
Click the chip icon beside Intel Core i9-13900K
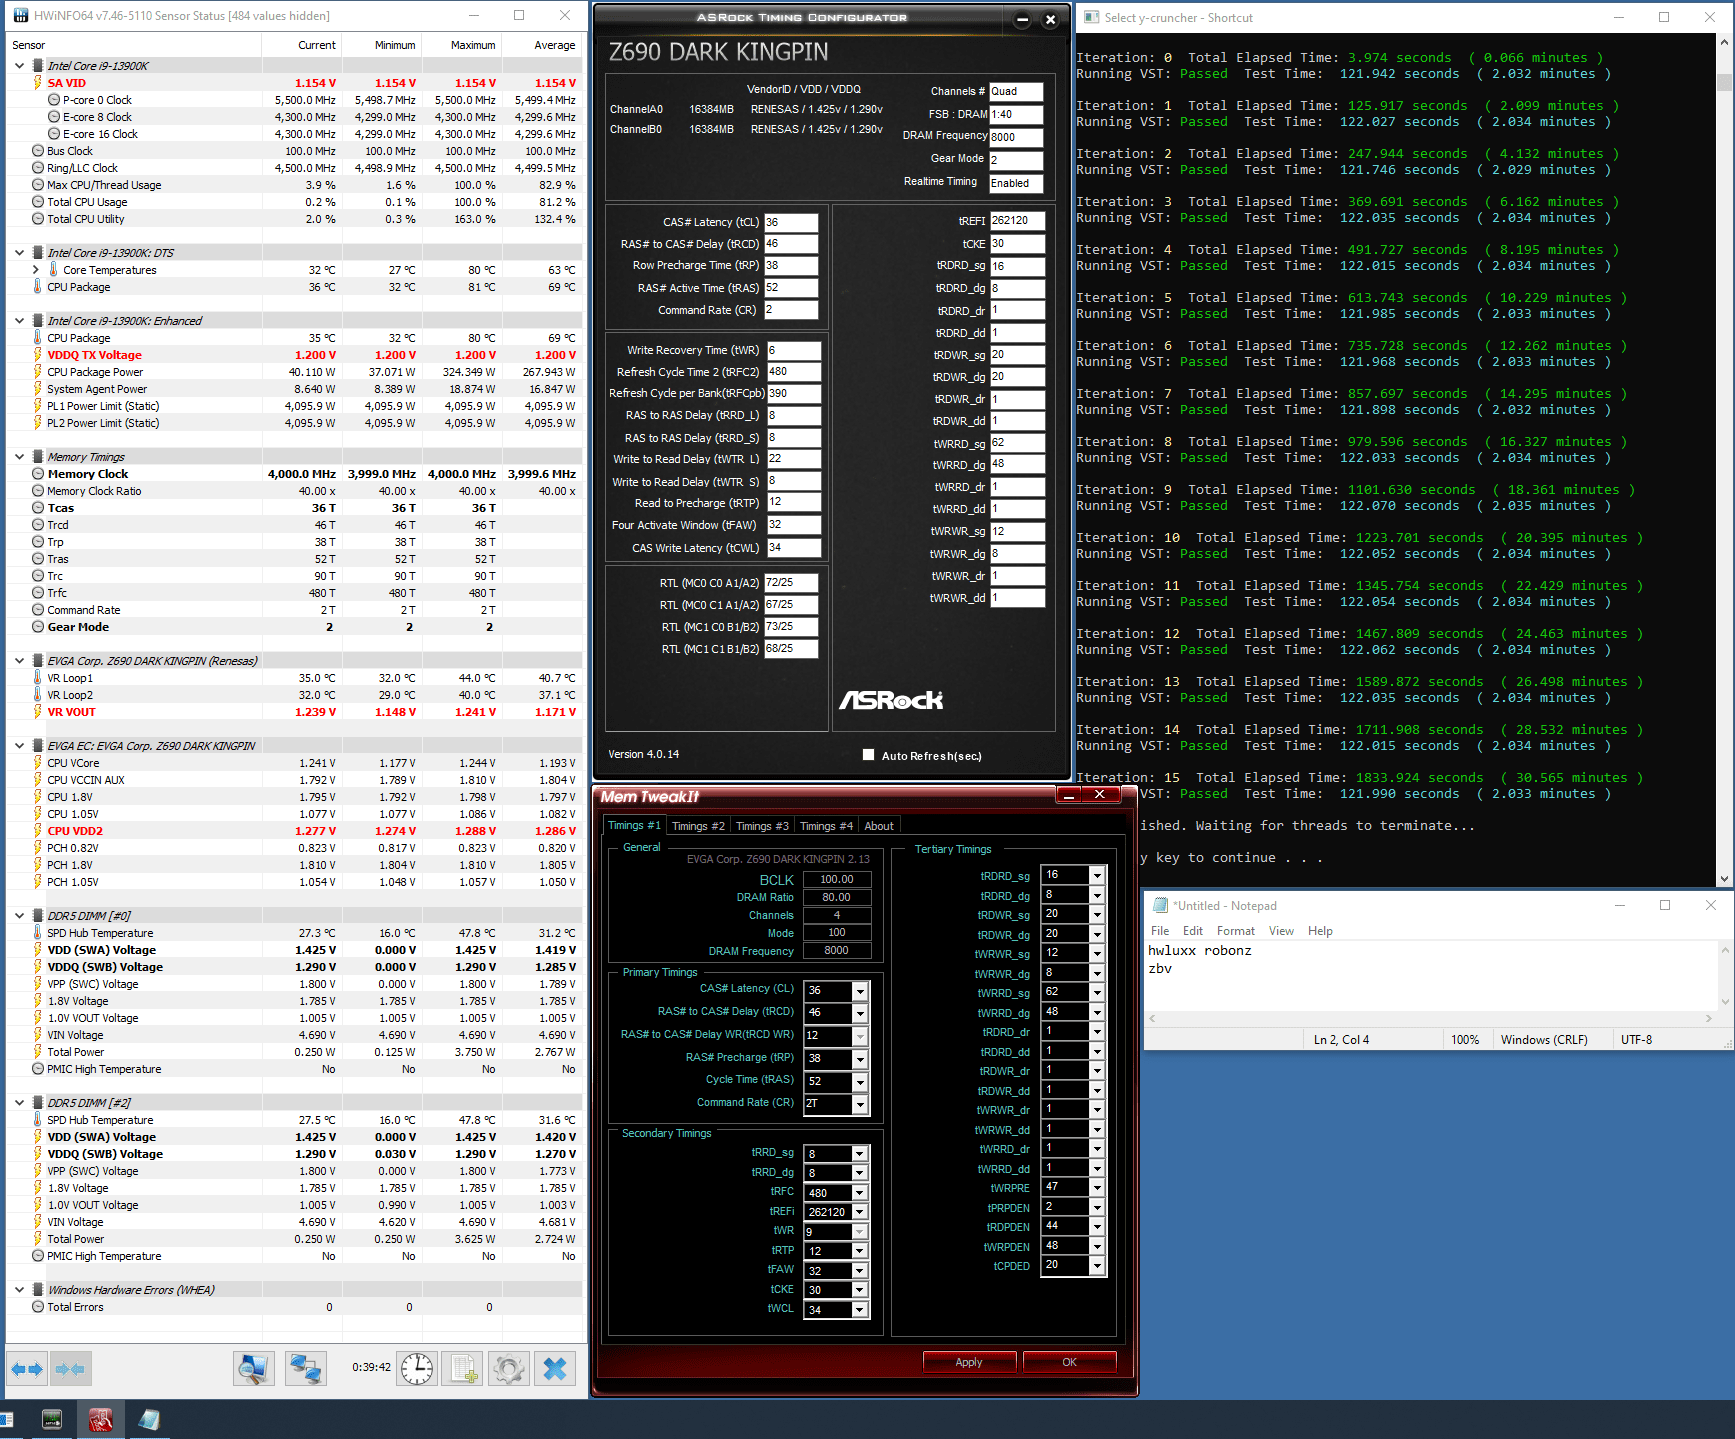(38, 66)
